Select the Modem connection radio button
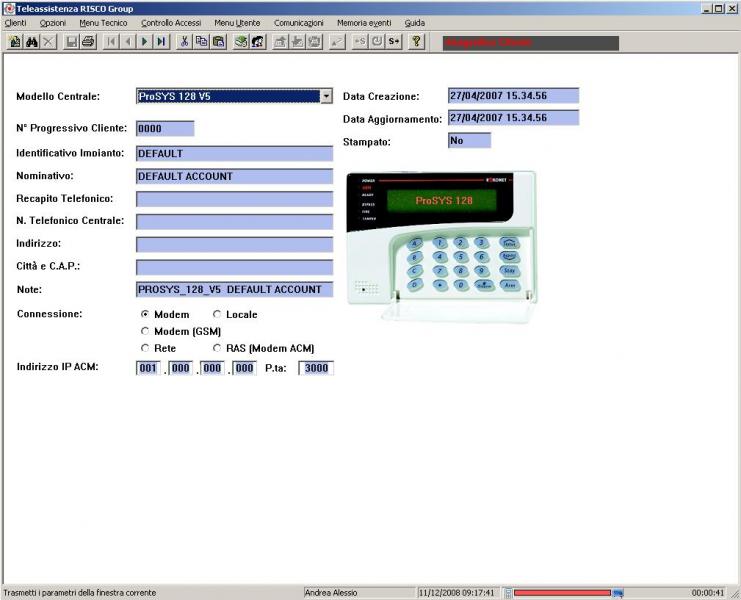 [x=145, y=314]
